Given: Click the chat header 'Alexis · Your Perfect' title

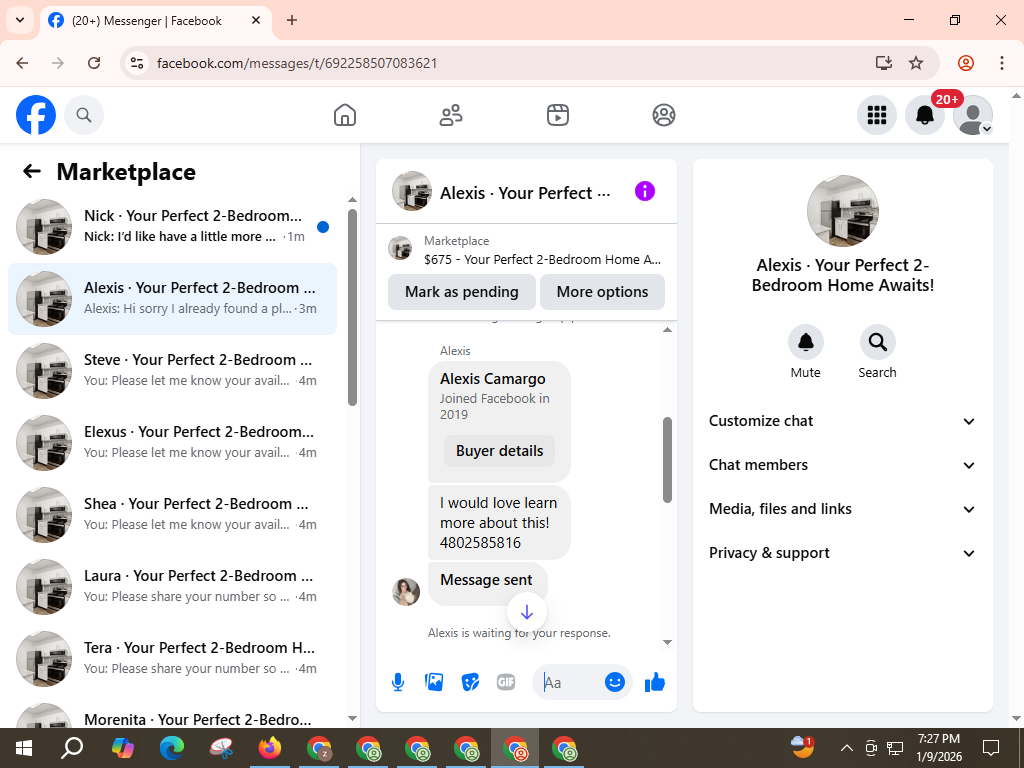Looking at the screenshot, I should (525, 193).
